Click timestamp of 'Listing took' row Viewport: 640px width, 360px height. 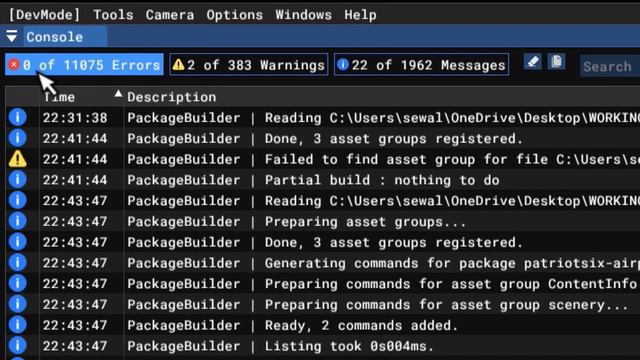[x=75, y=347]
